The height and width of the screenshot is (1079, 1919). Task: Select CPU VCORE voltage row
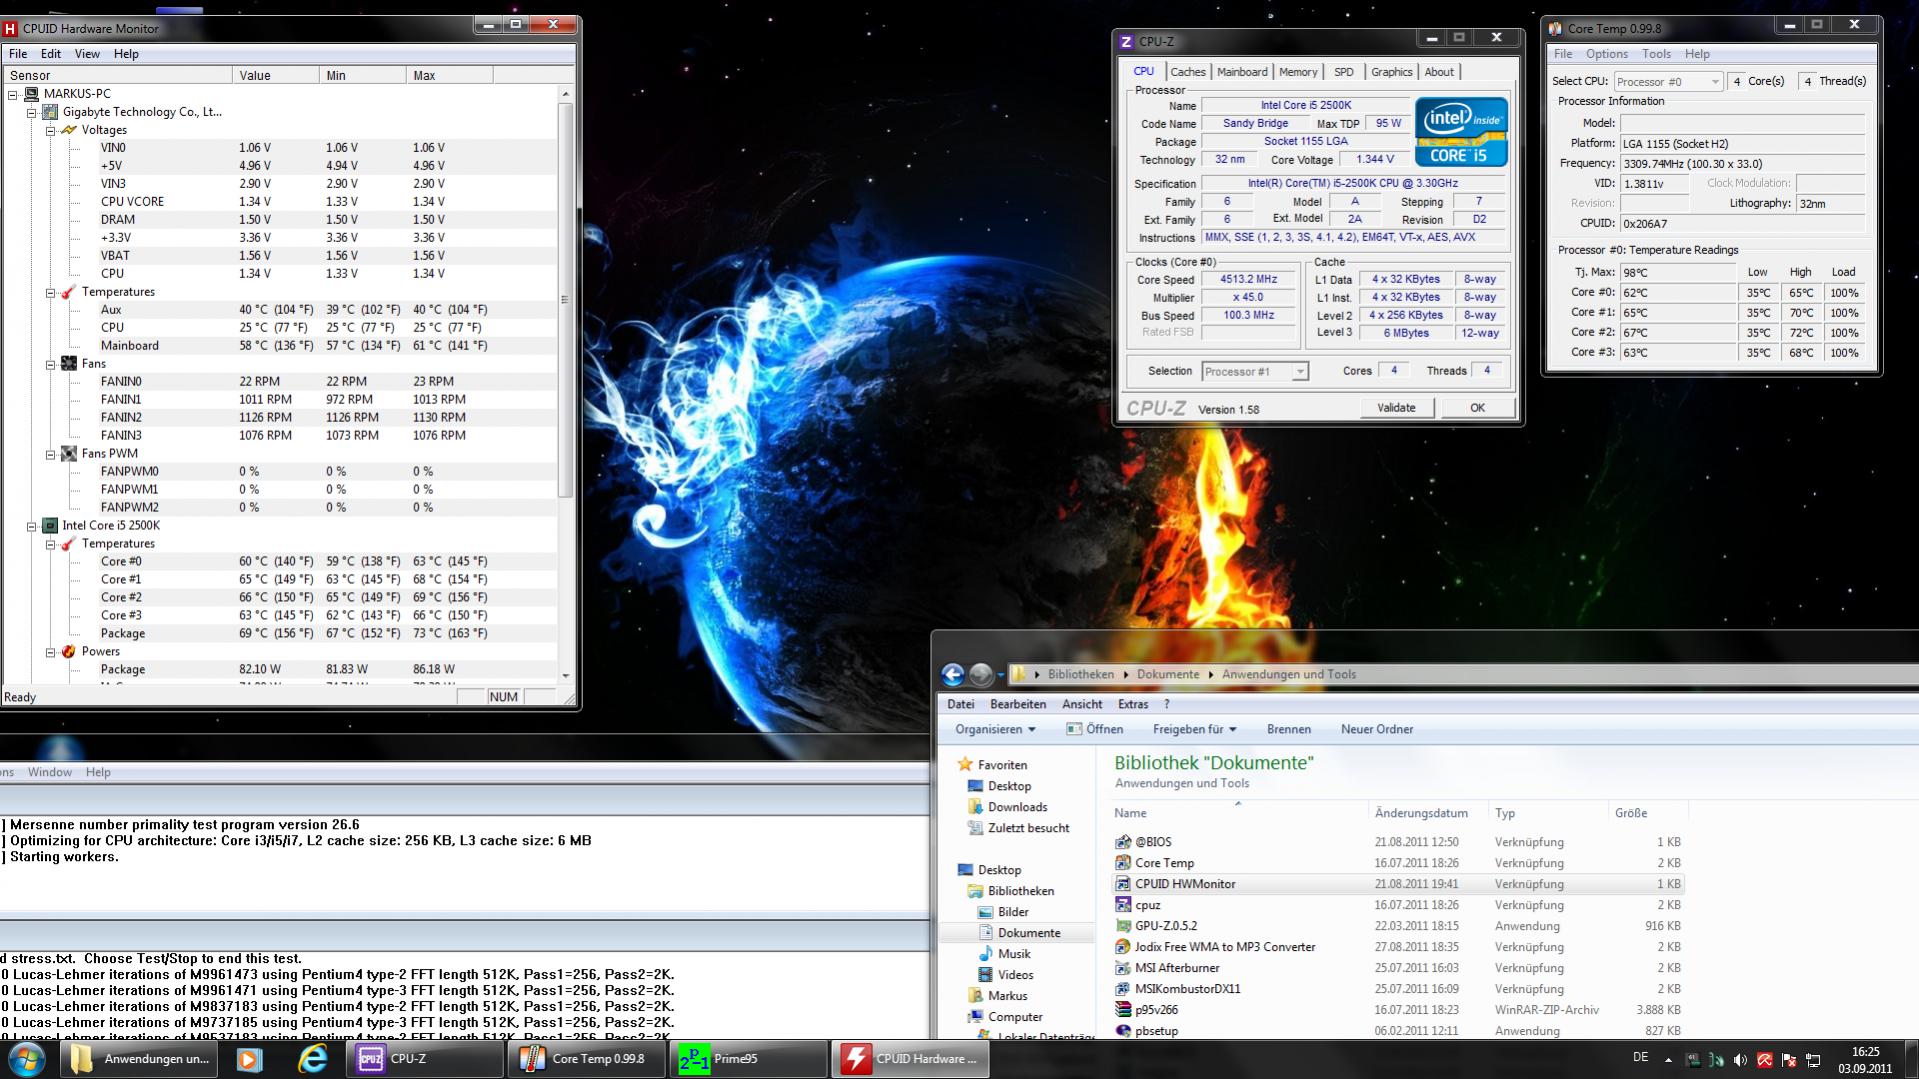pos(280,202)
